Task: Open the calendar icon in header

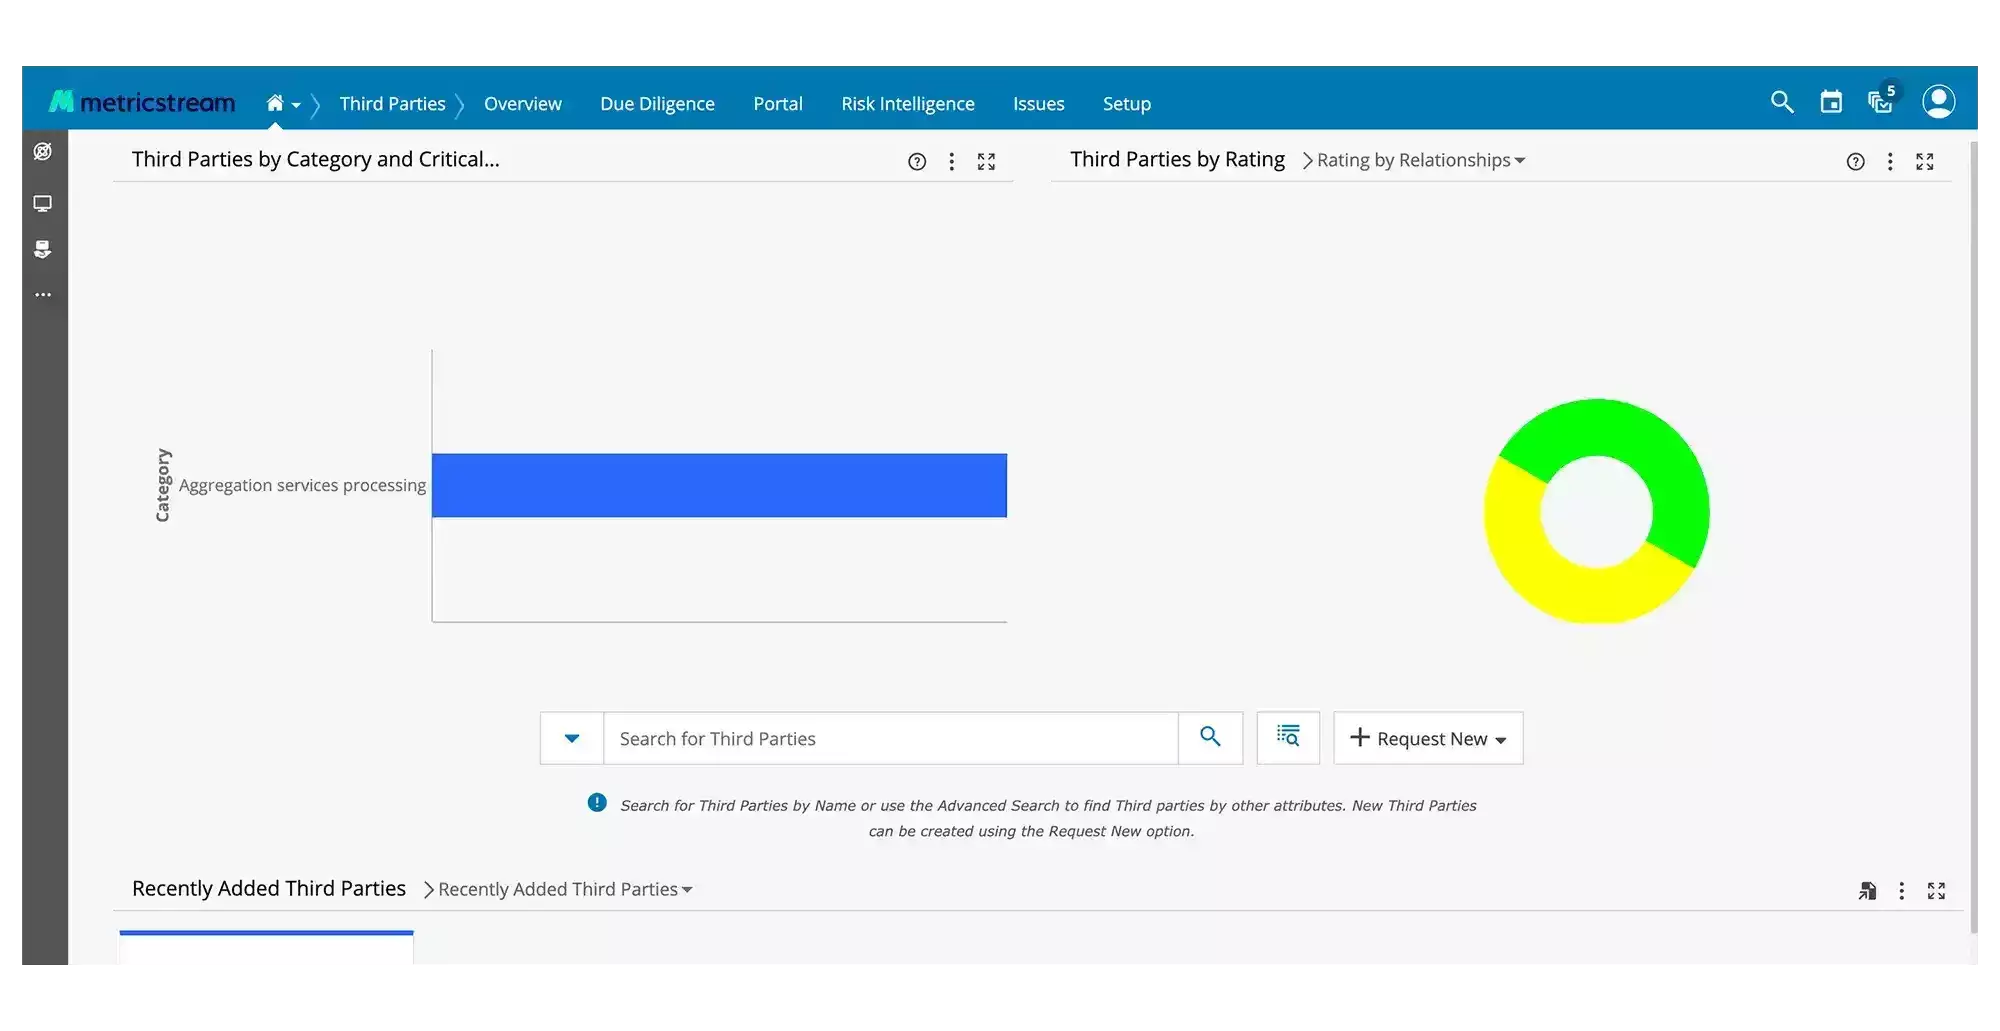Action: 1831,102
